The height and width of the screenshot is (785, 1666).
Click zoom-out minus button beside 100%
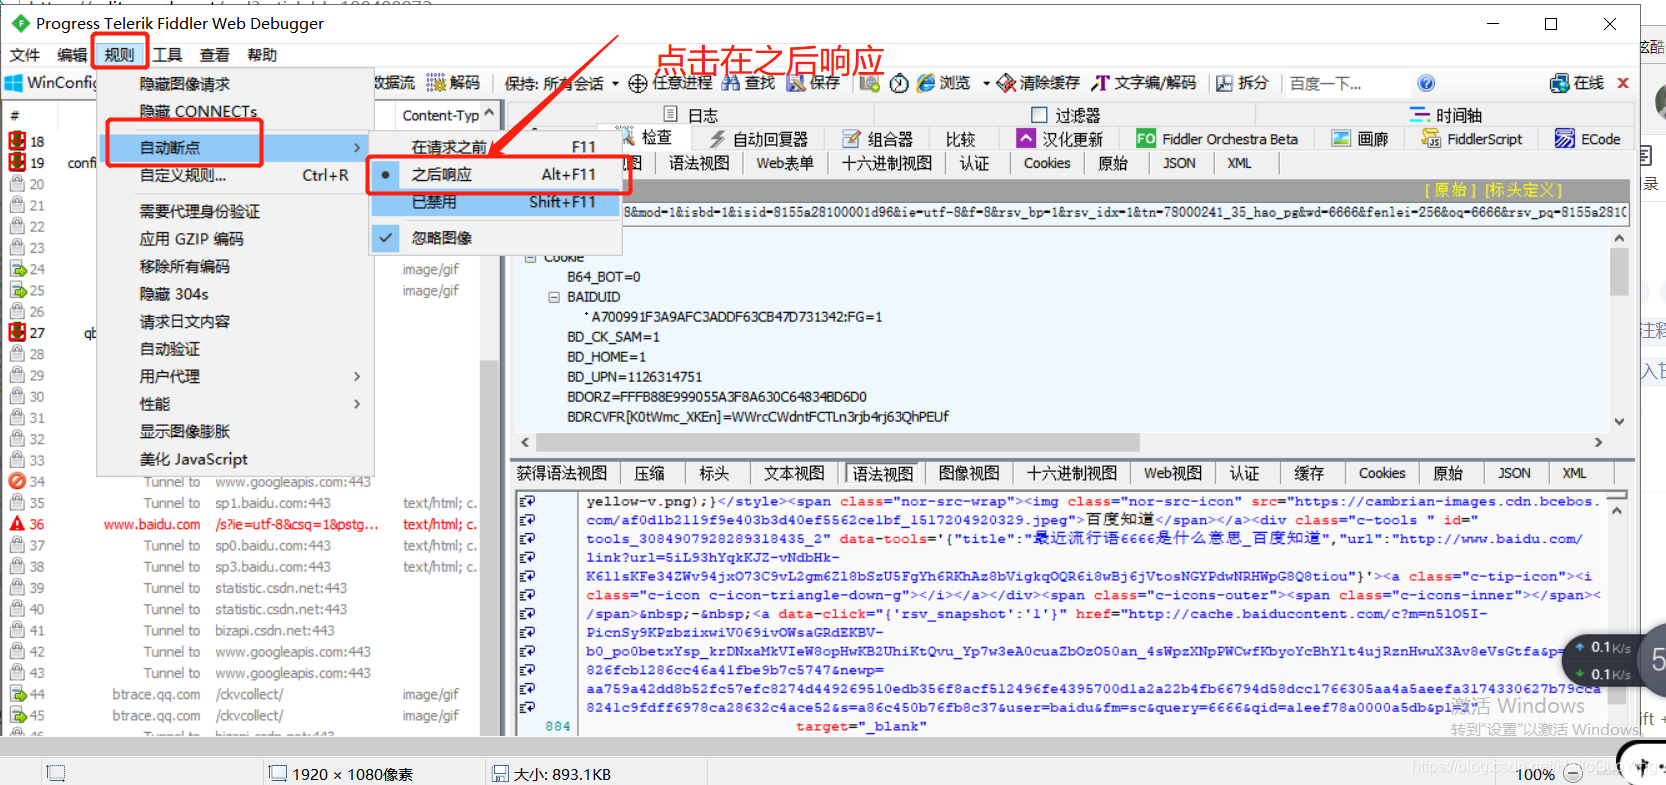click(x=1573, y=773)
